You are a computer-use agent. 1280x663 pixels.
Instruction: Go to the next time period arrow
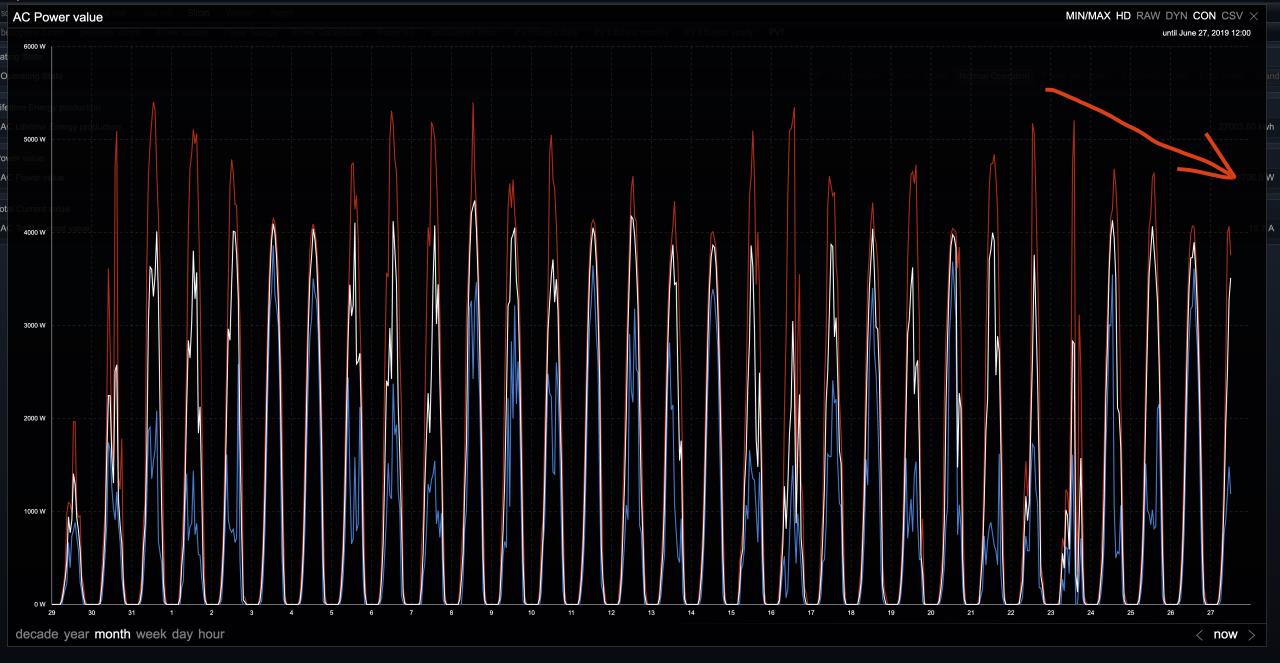[1251, 635]
